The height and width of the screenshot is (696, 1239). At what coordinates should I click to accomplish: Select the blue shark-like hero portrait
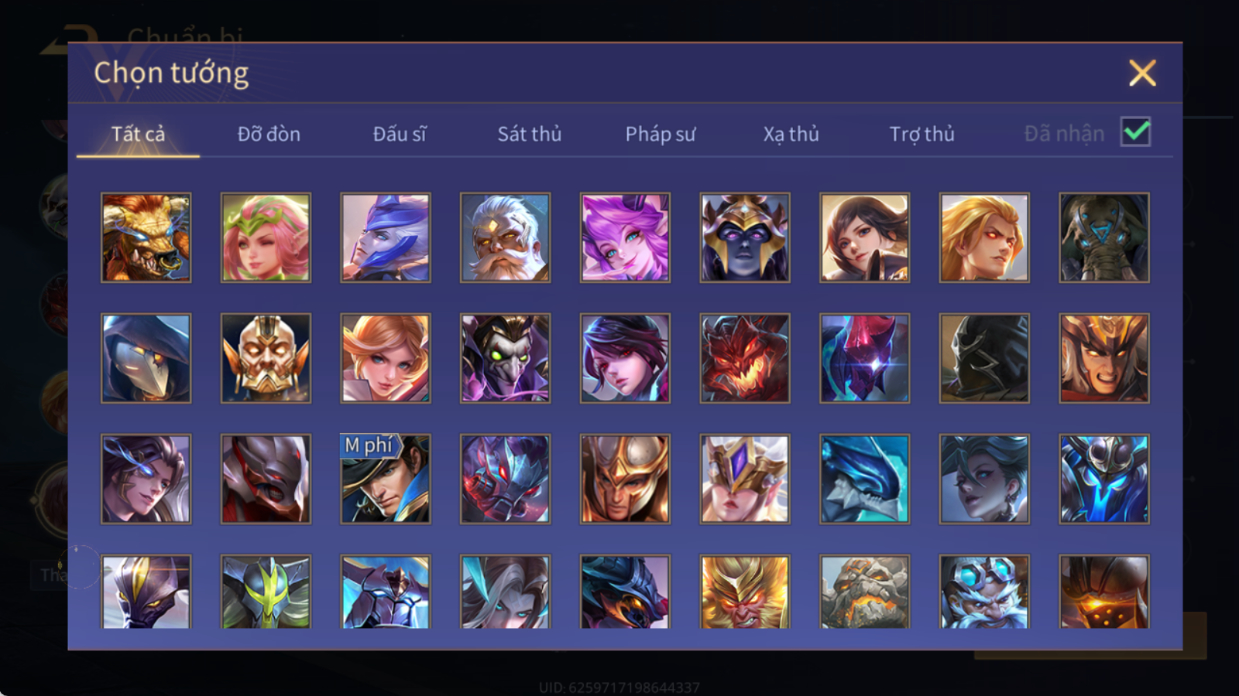click(865, 479)
